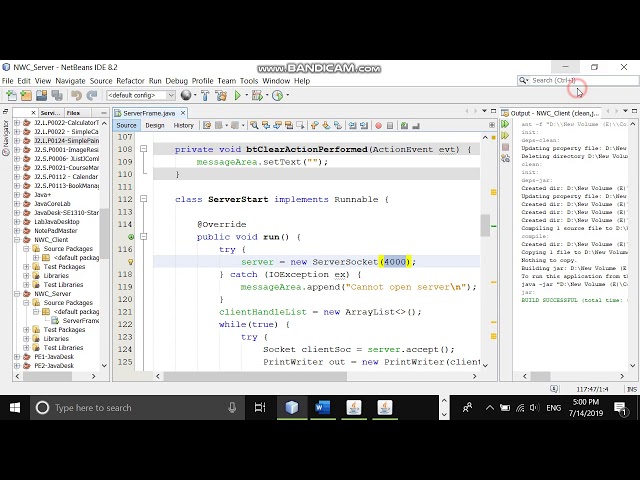This screenshot has height=480, width=640.
Task: Undo the last edit
Action: 76,96
